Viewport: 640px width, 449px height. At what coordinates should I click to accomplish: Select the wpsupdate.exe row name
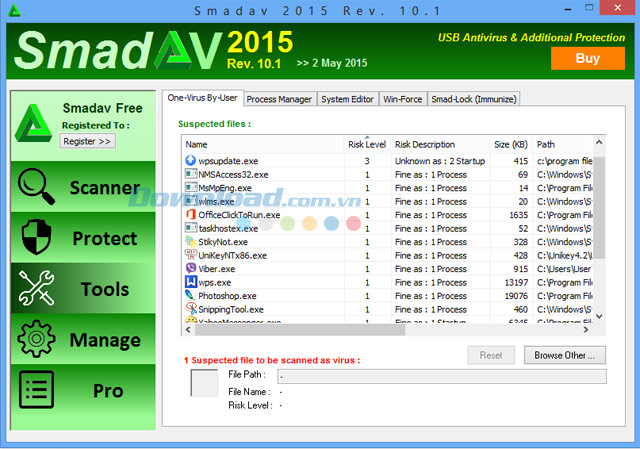(228, 161)
